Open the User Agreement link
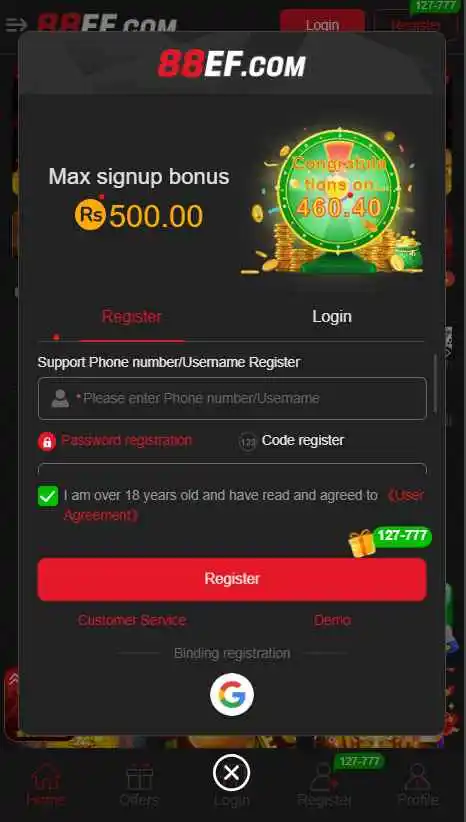 [244, 505]
